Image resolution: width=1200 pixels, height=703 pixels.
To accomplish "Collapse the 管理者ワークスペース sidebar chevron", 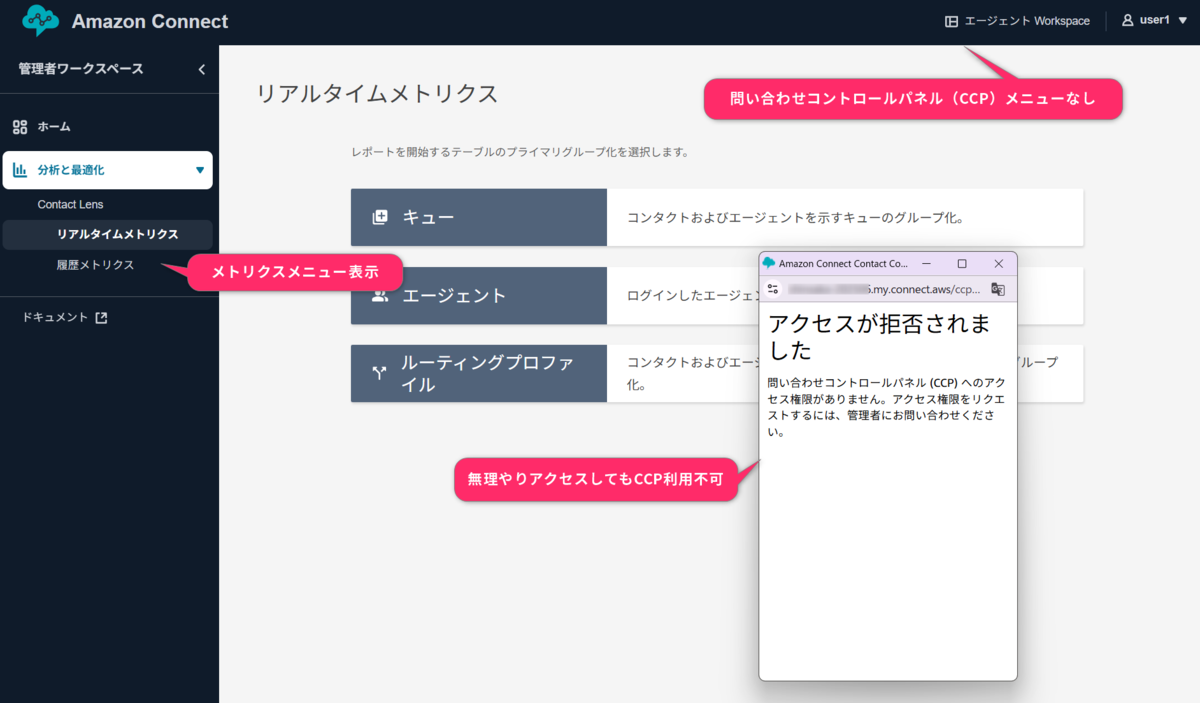I will click(x=201, y=70).
